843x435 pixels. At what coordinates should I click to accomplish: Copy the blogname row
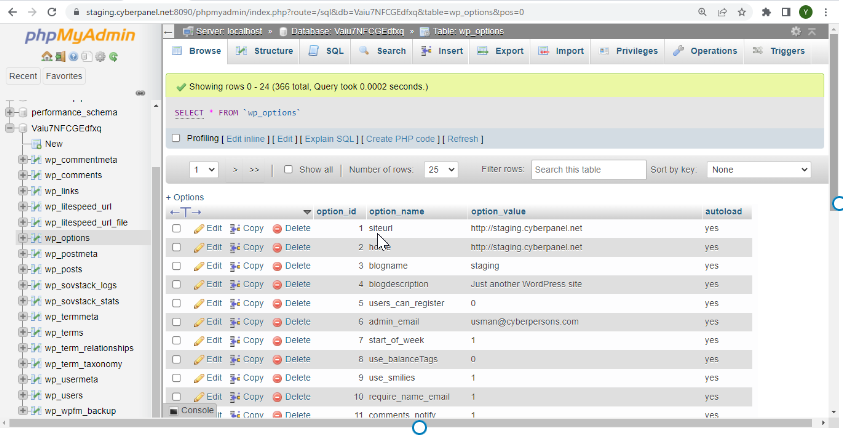[247, 266]
